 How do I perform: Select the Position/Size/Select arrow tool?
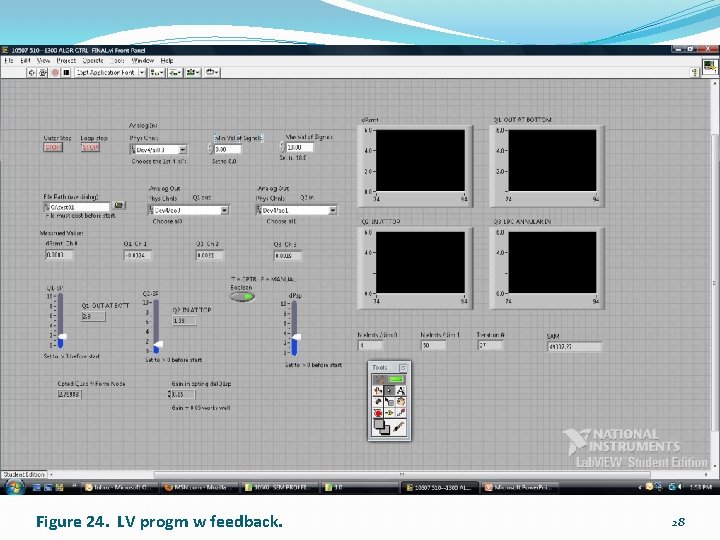(x=389, y=391)
